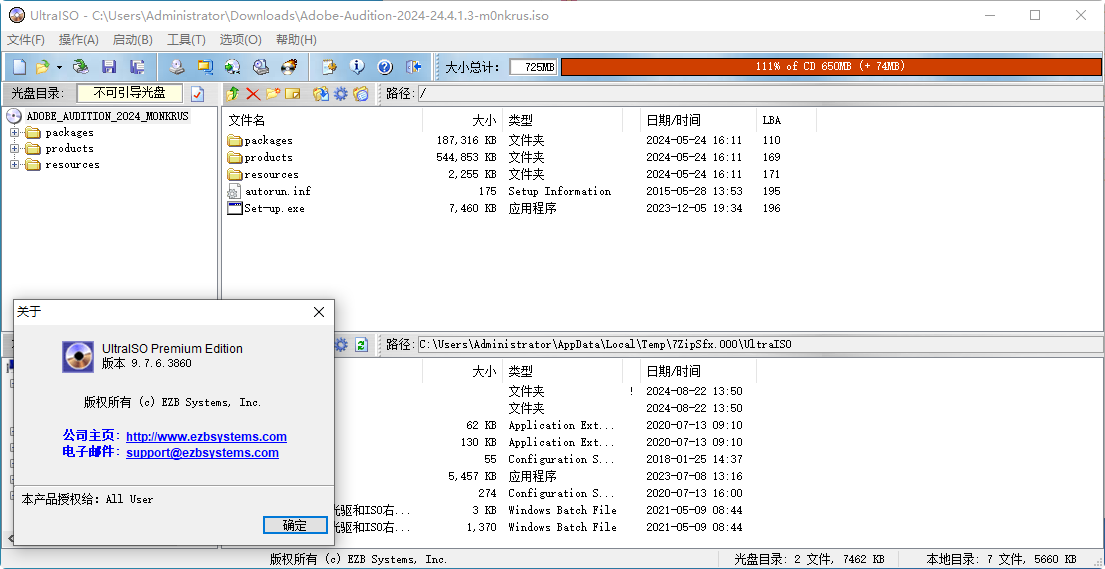Image resolution: width=1105 pixels, height=569 pixels.
Task: Click the 本地目录: 7 文件 status bar entry
Action: (x=1001, y=559)
